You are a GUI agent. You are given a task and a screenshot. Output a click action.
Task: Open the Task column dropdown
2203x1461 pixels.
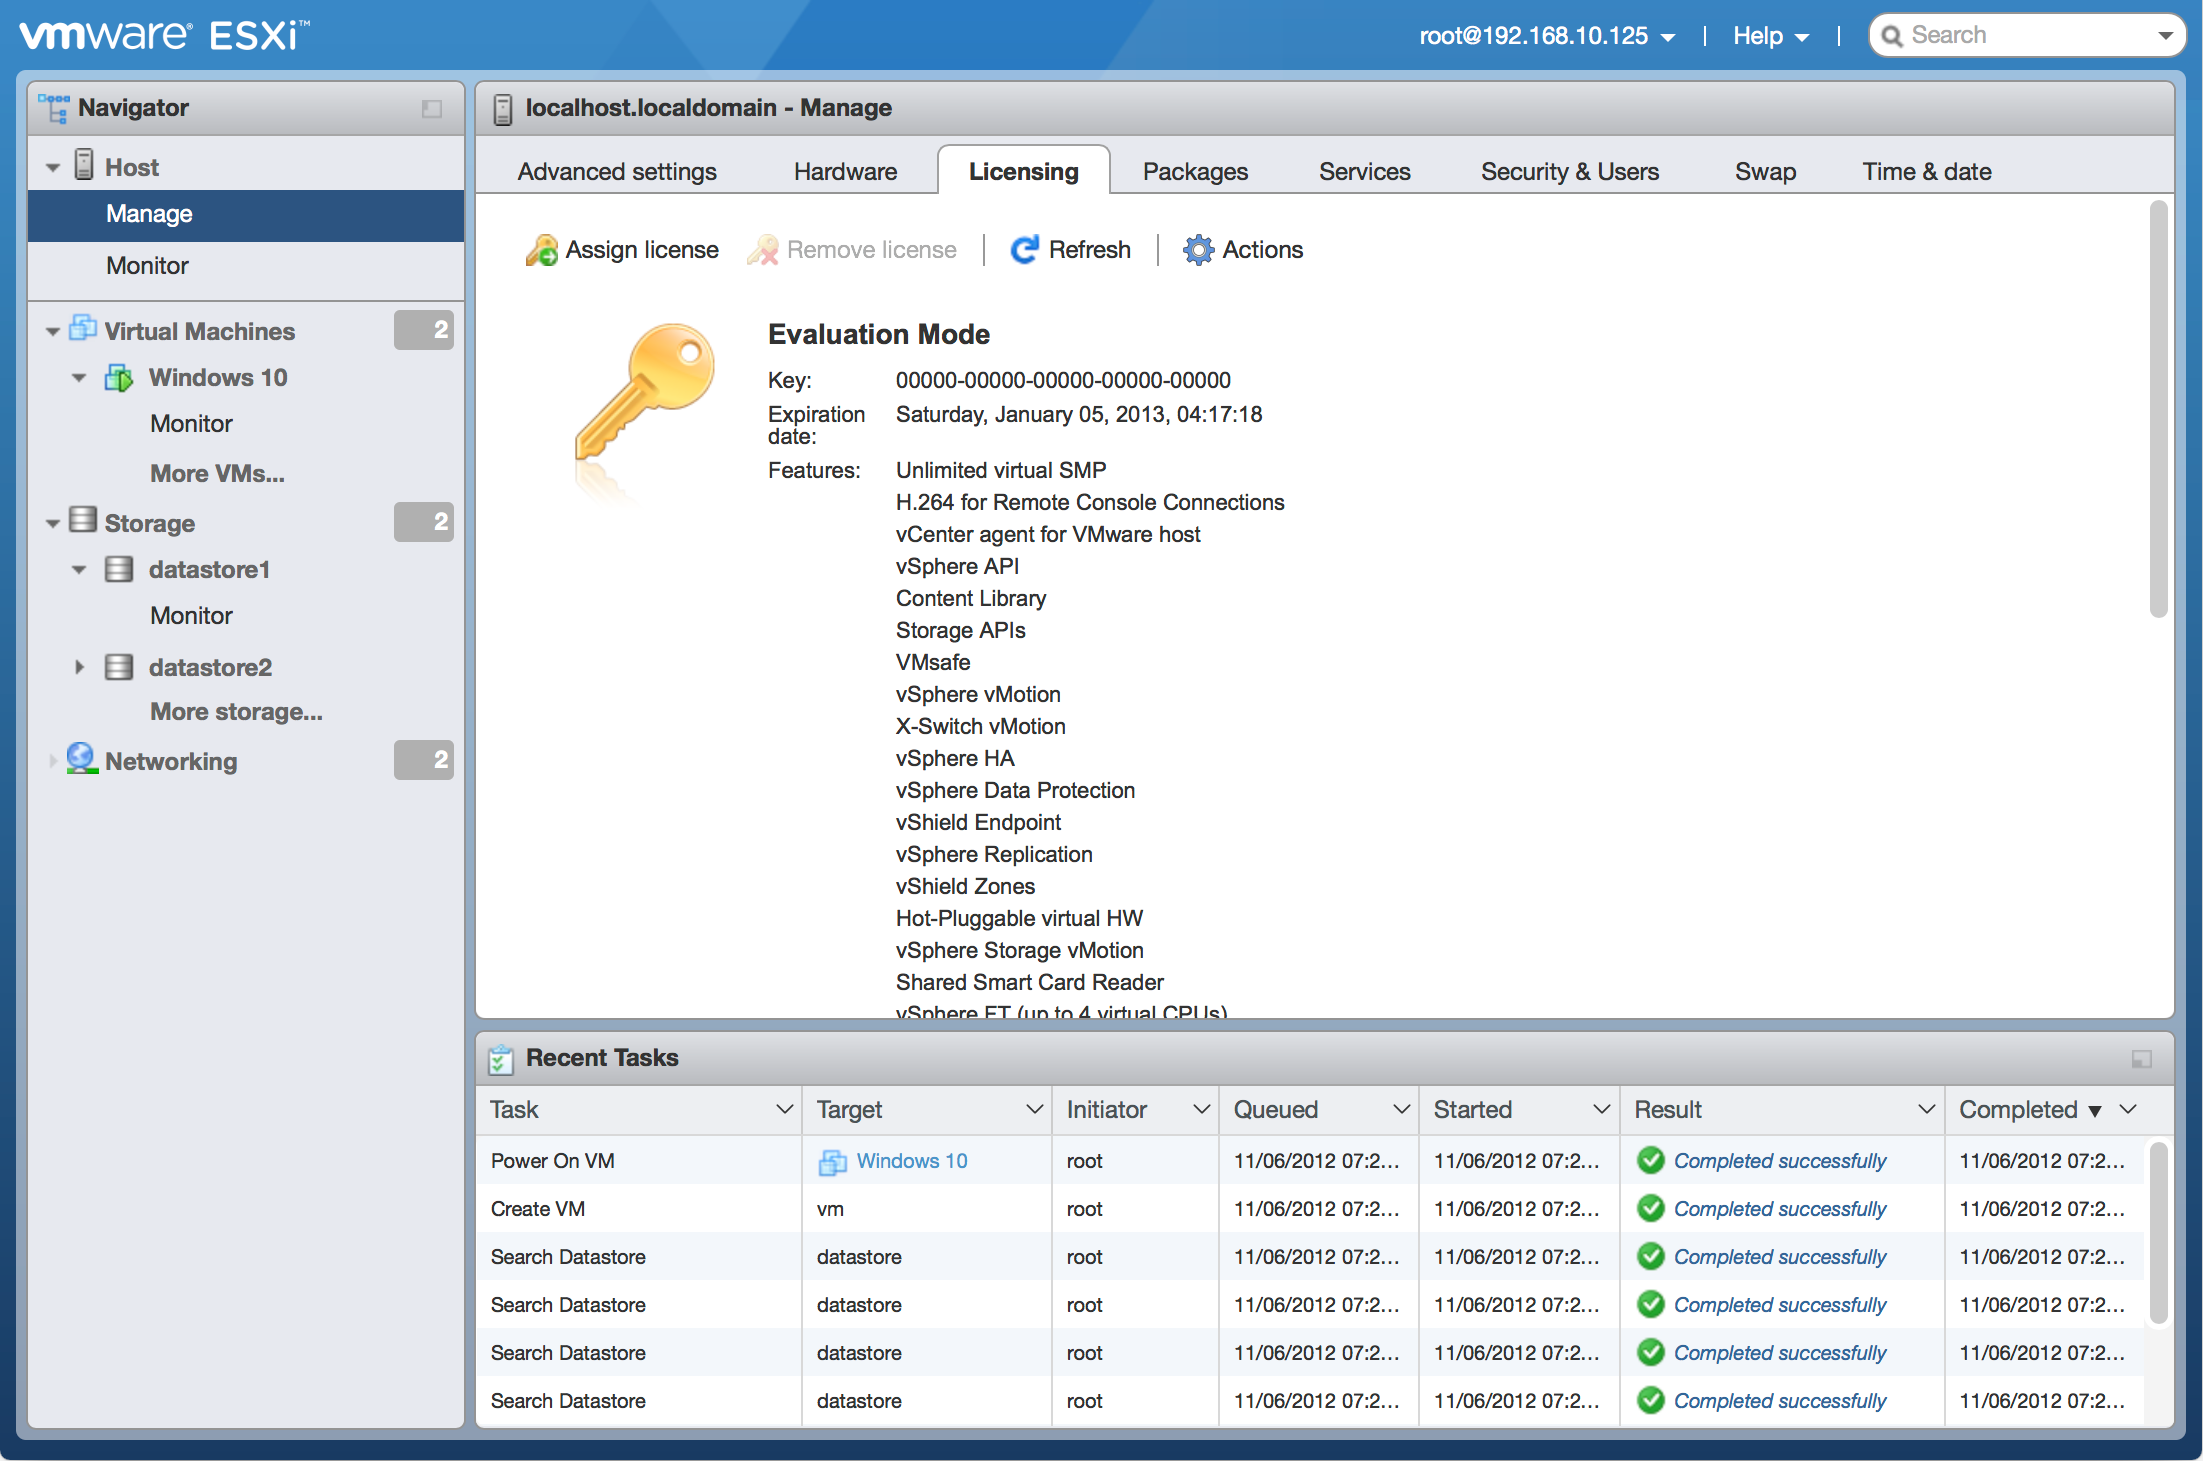pos(784,1109)
